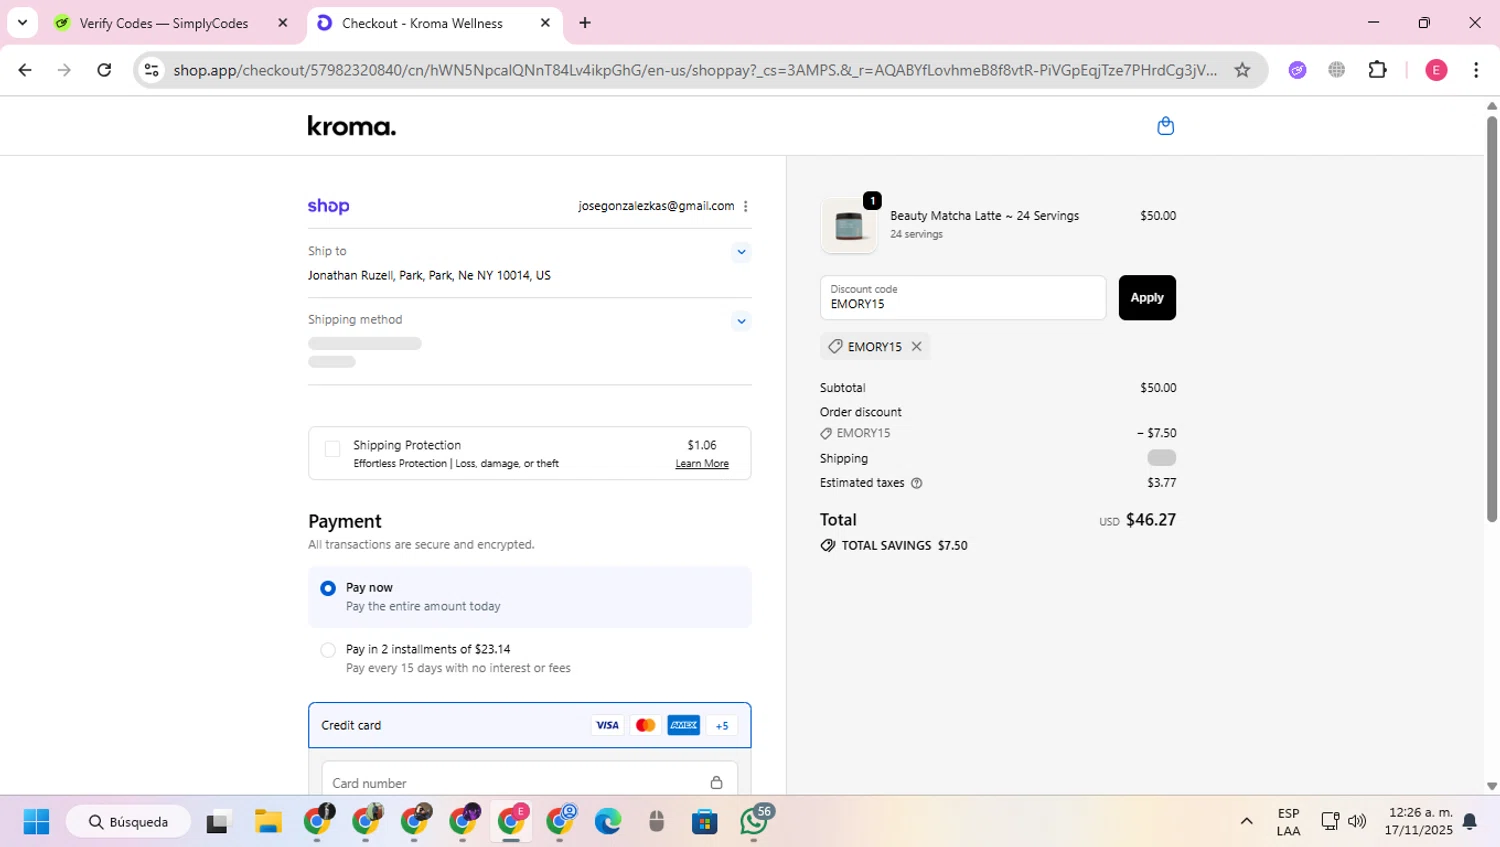The image size is (1500, 847).
Task: Click the Visa card icon
Action: (x=607, y=725)
